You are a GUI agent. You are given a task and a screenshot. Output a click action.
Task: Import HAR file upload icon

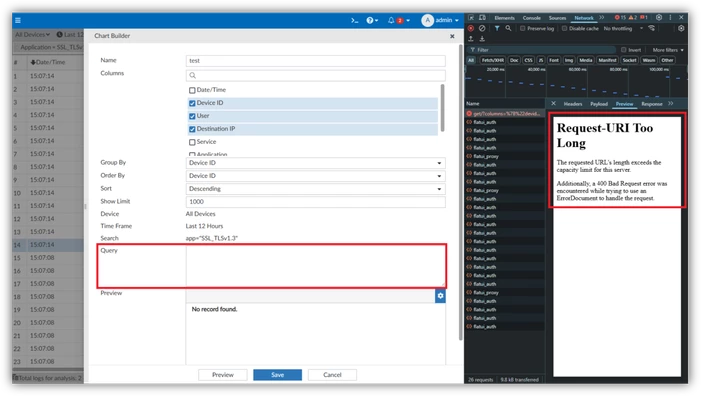[471, 39]
